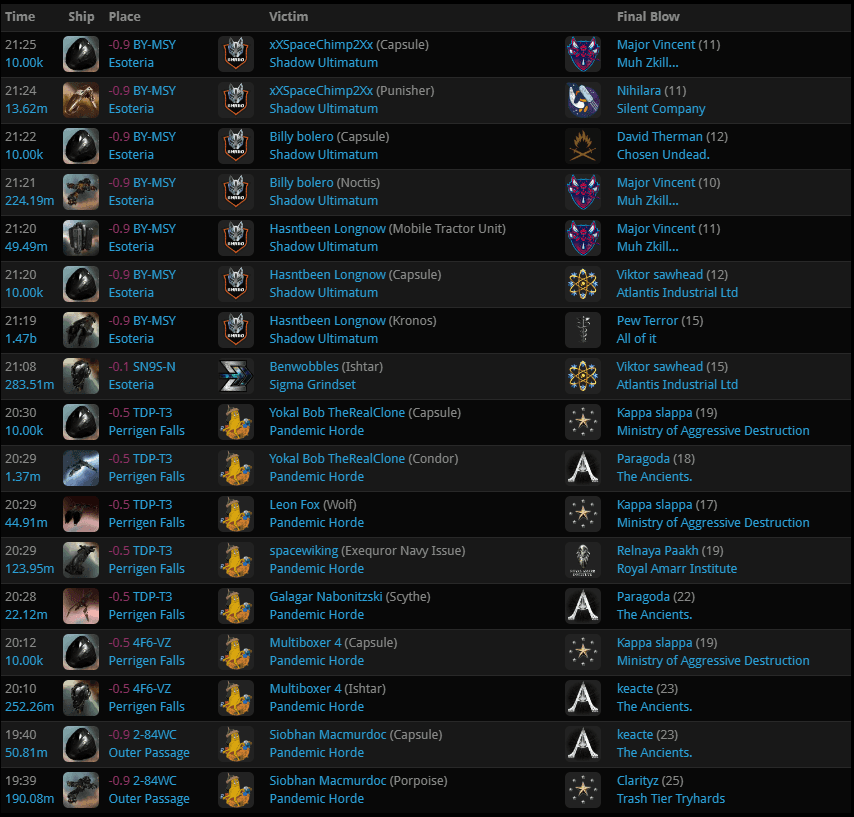Open the Exequror Navy Issue ship thumbnail
Screen dimensions: 854x817
point(81,560)
